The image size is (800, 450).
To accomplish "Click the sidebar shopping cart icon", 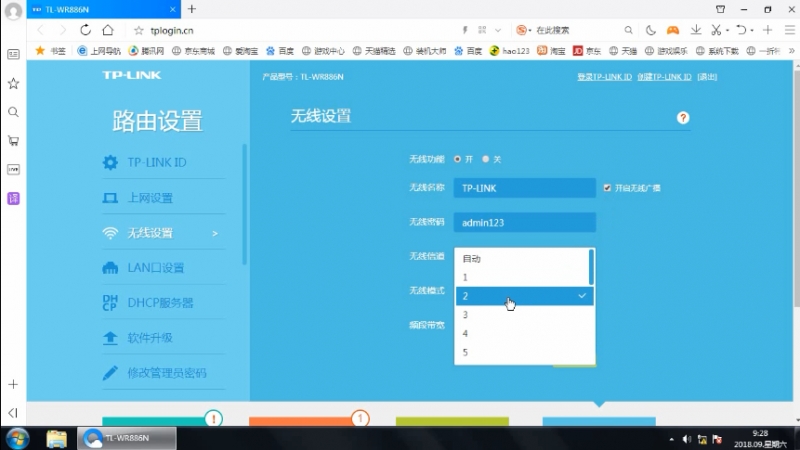I will [13, 141].
